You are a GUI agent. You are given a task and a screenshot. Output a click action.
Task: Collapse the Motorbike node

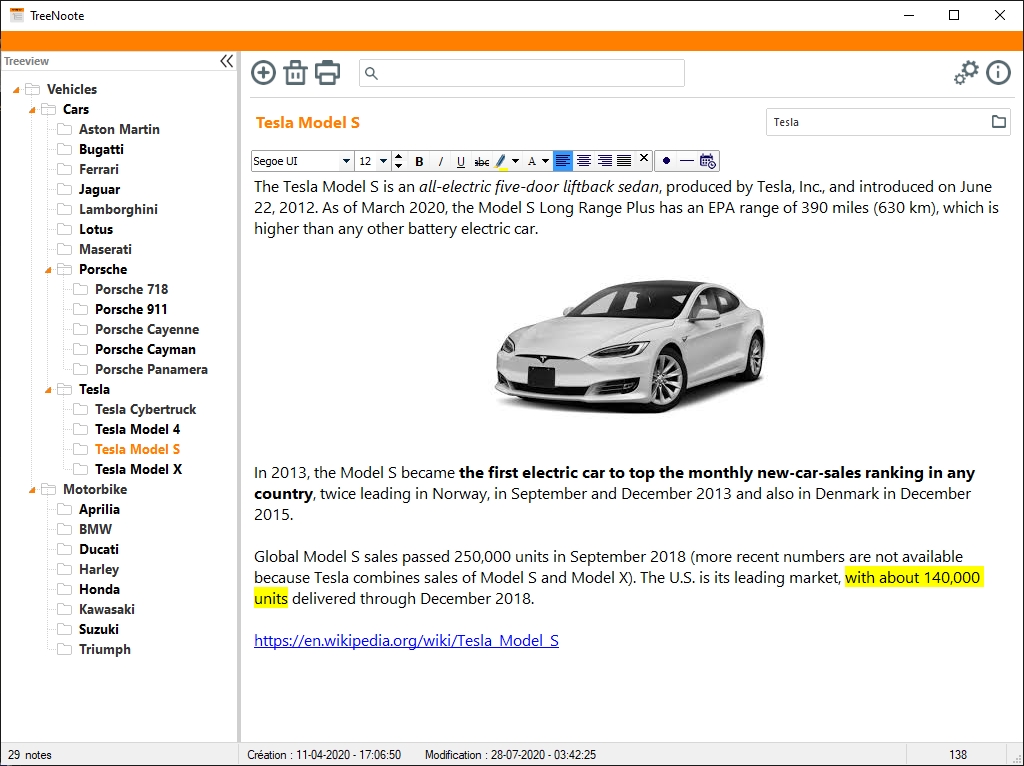click(x=31, y=490)
